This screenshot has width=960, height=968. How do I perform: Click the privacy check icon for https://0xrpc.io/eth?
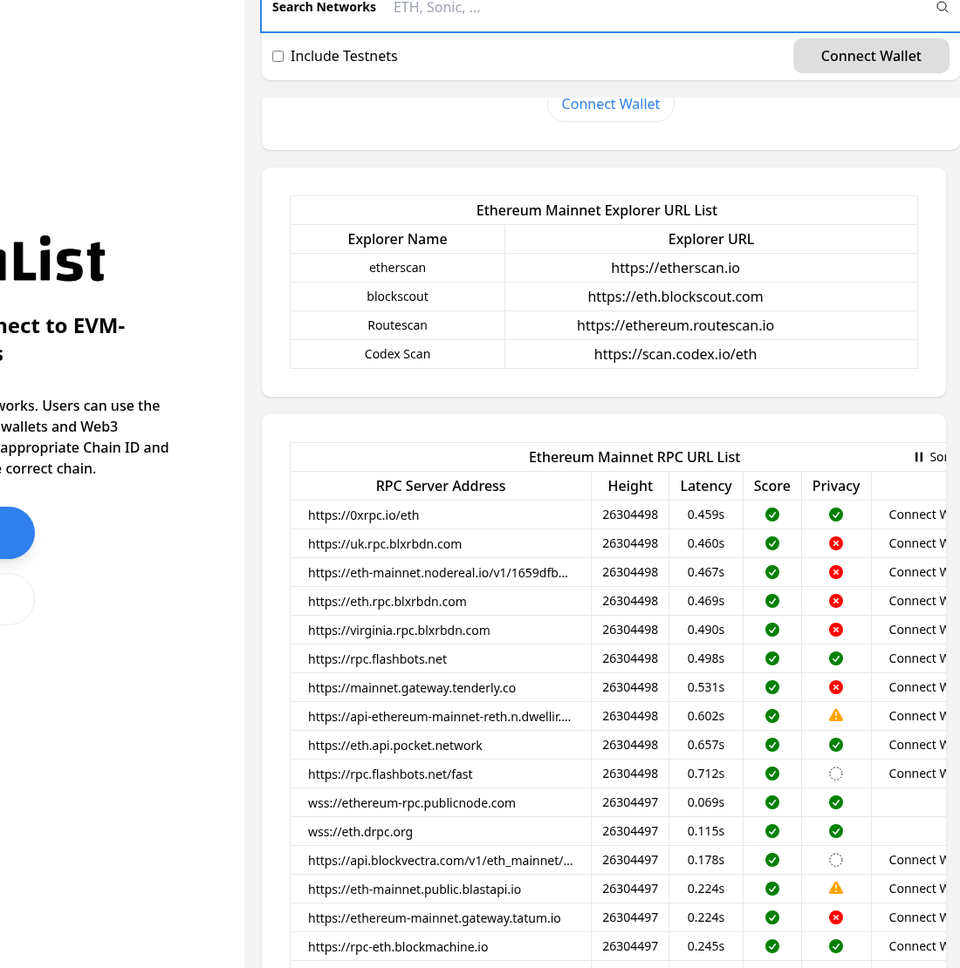pos(836,515)
